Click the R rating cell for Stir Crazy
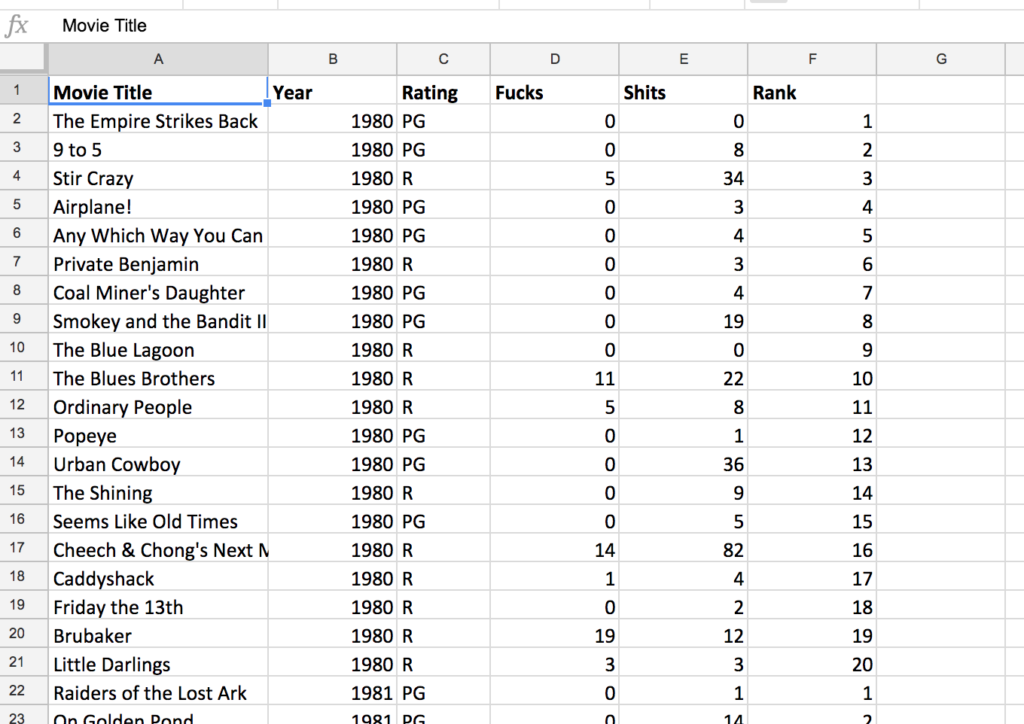The height and width of the screenshot is (724, 1024). pyautogui.click(x=443, y=177)
